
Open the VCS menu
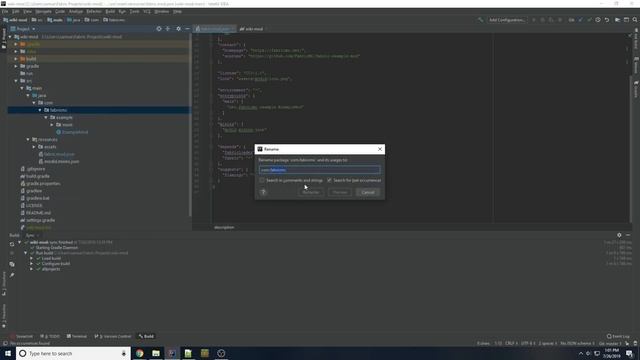pos(147,11)
